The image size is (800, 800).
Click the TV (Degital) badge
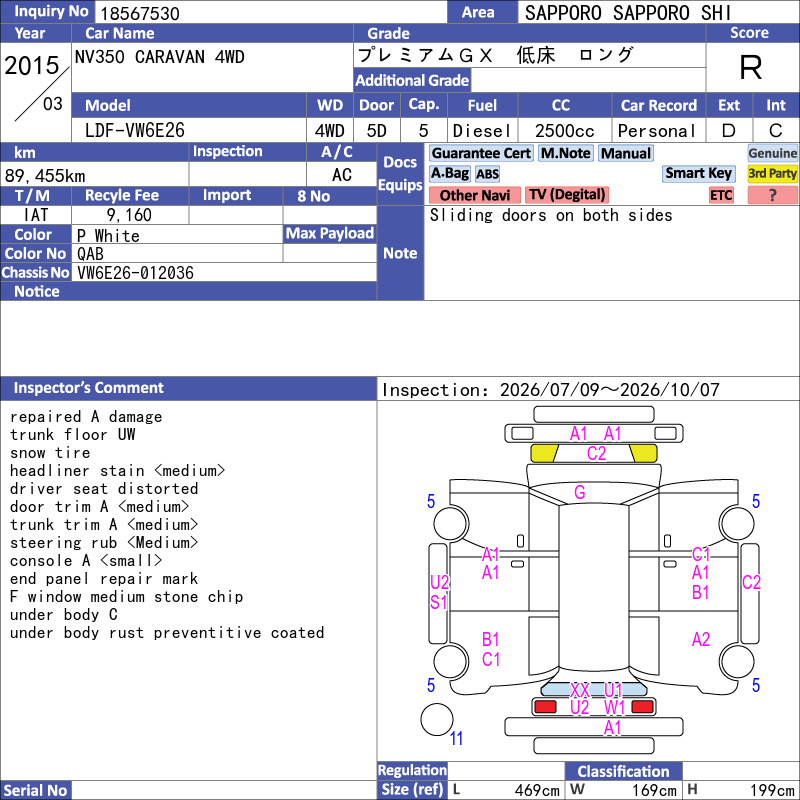click(567, 195)
